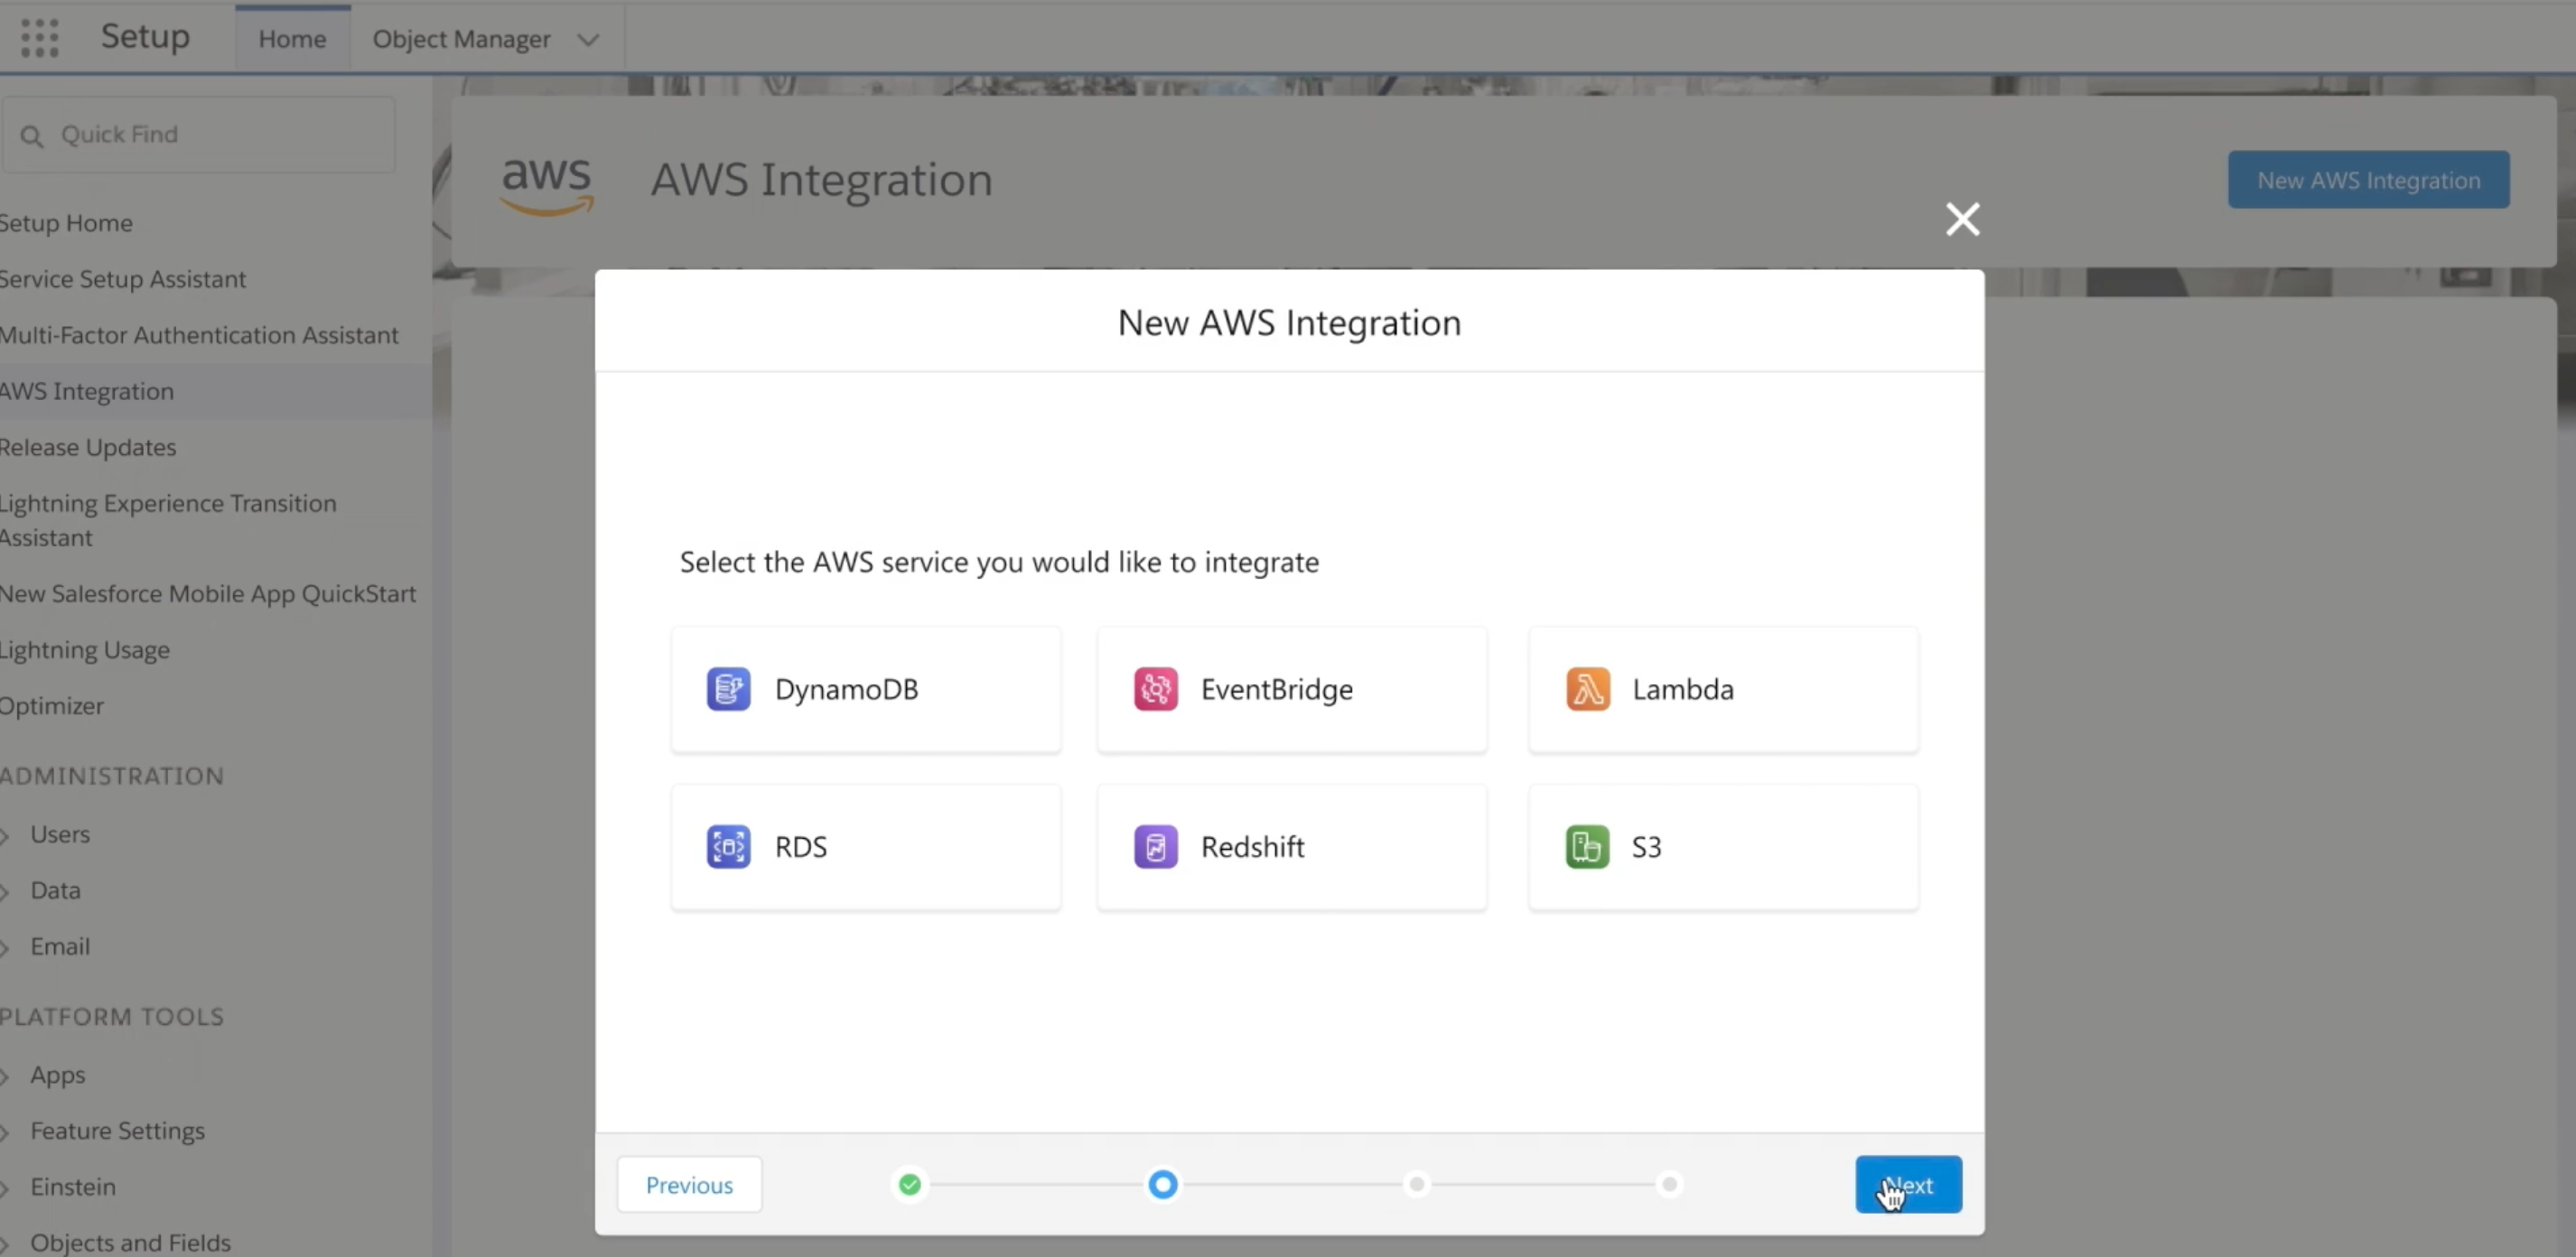Viewport: 2576px width, 1257px height.
Task: Select the S3 service icon
Action: coord(1587,846)
